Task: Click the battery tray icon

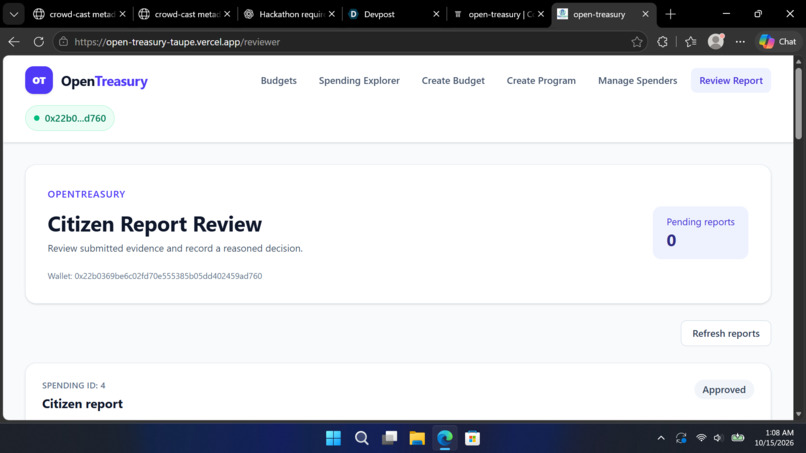Action: pos(738,438)
